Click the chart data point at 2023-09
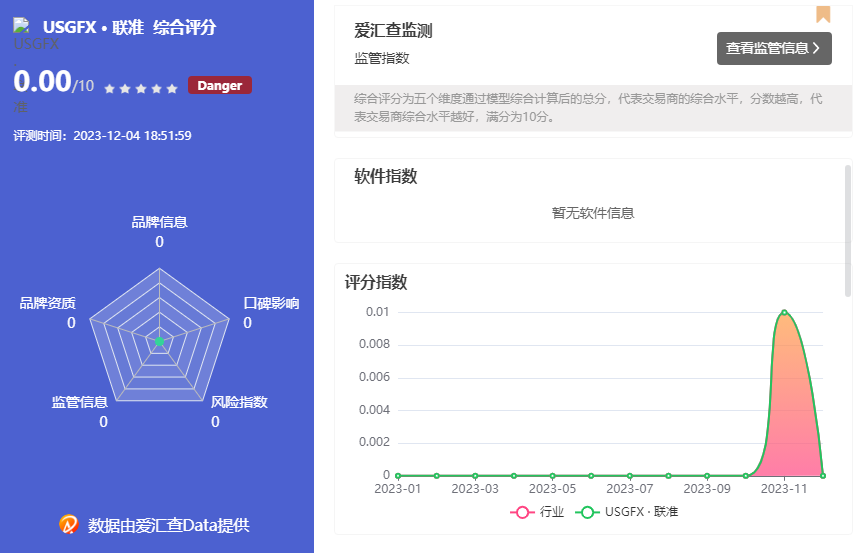This screenshot has width=856, height=553. [x=707, y=475]
